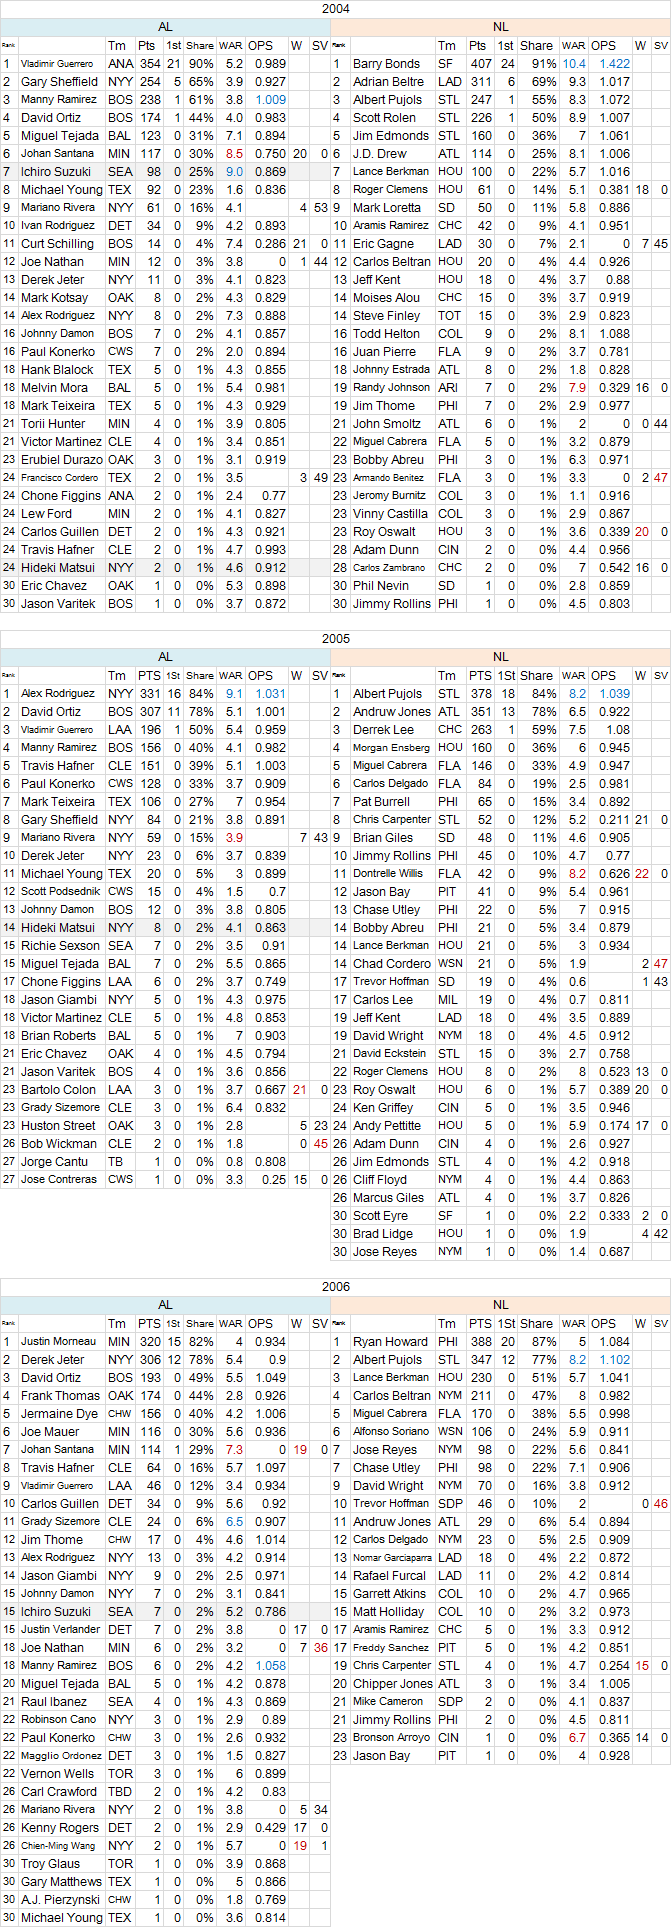Click the Vernon Wells cell
Viewport: 671px width, 1927px height.
point(62,1774)
